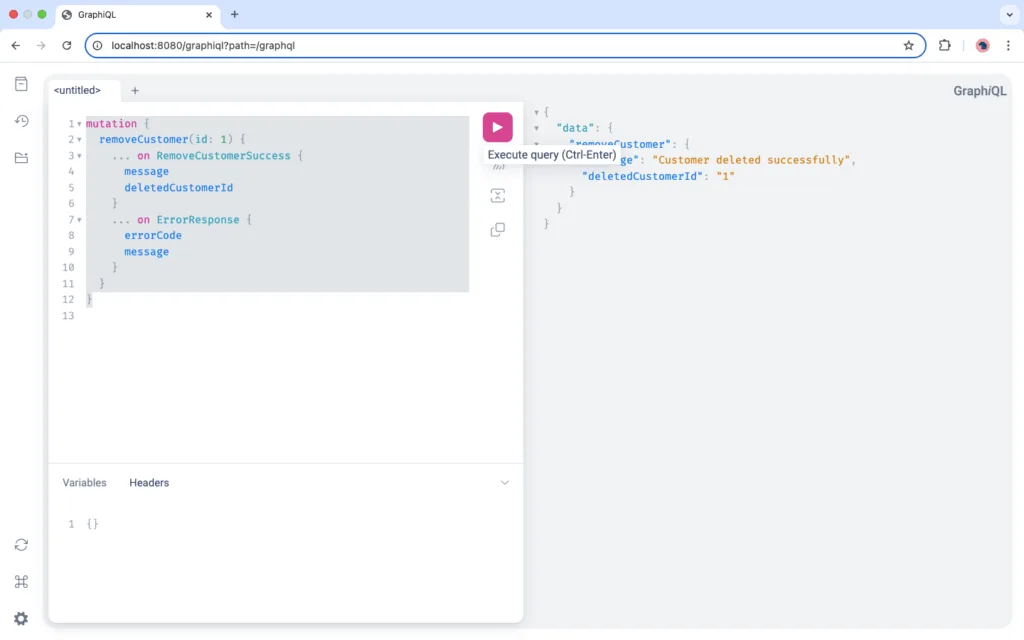This screenshot has height=640, width=1024.
Task: Open the keyboard shortcuts dialog icon
Action: click(21, 581)
